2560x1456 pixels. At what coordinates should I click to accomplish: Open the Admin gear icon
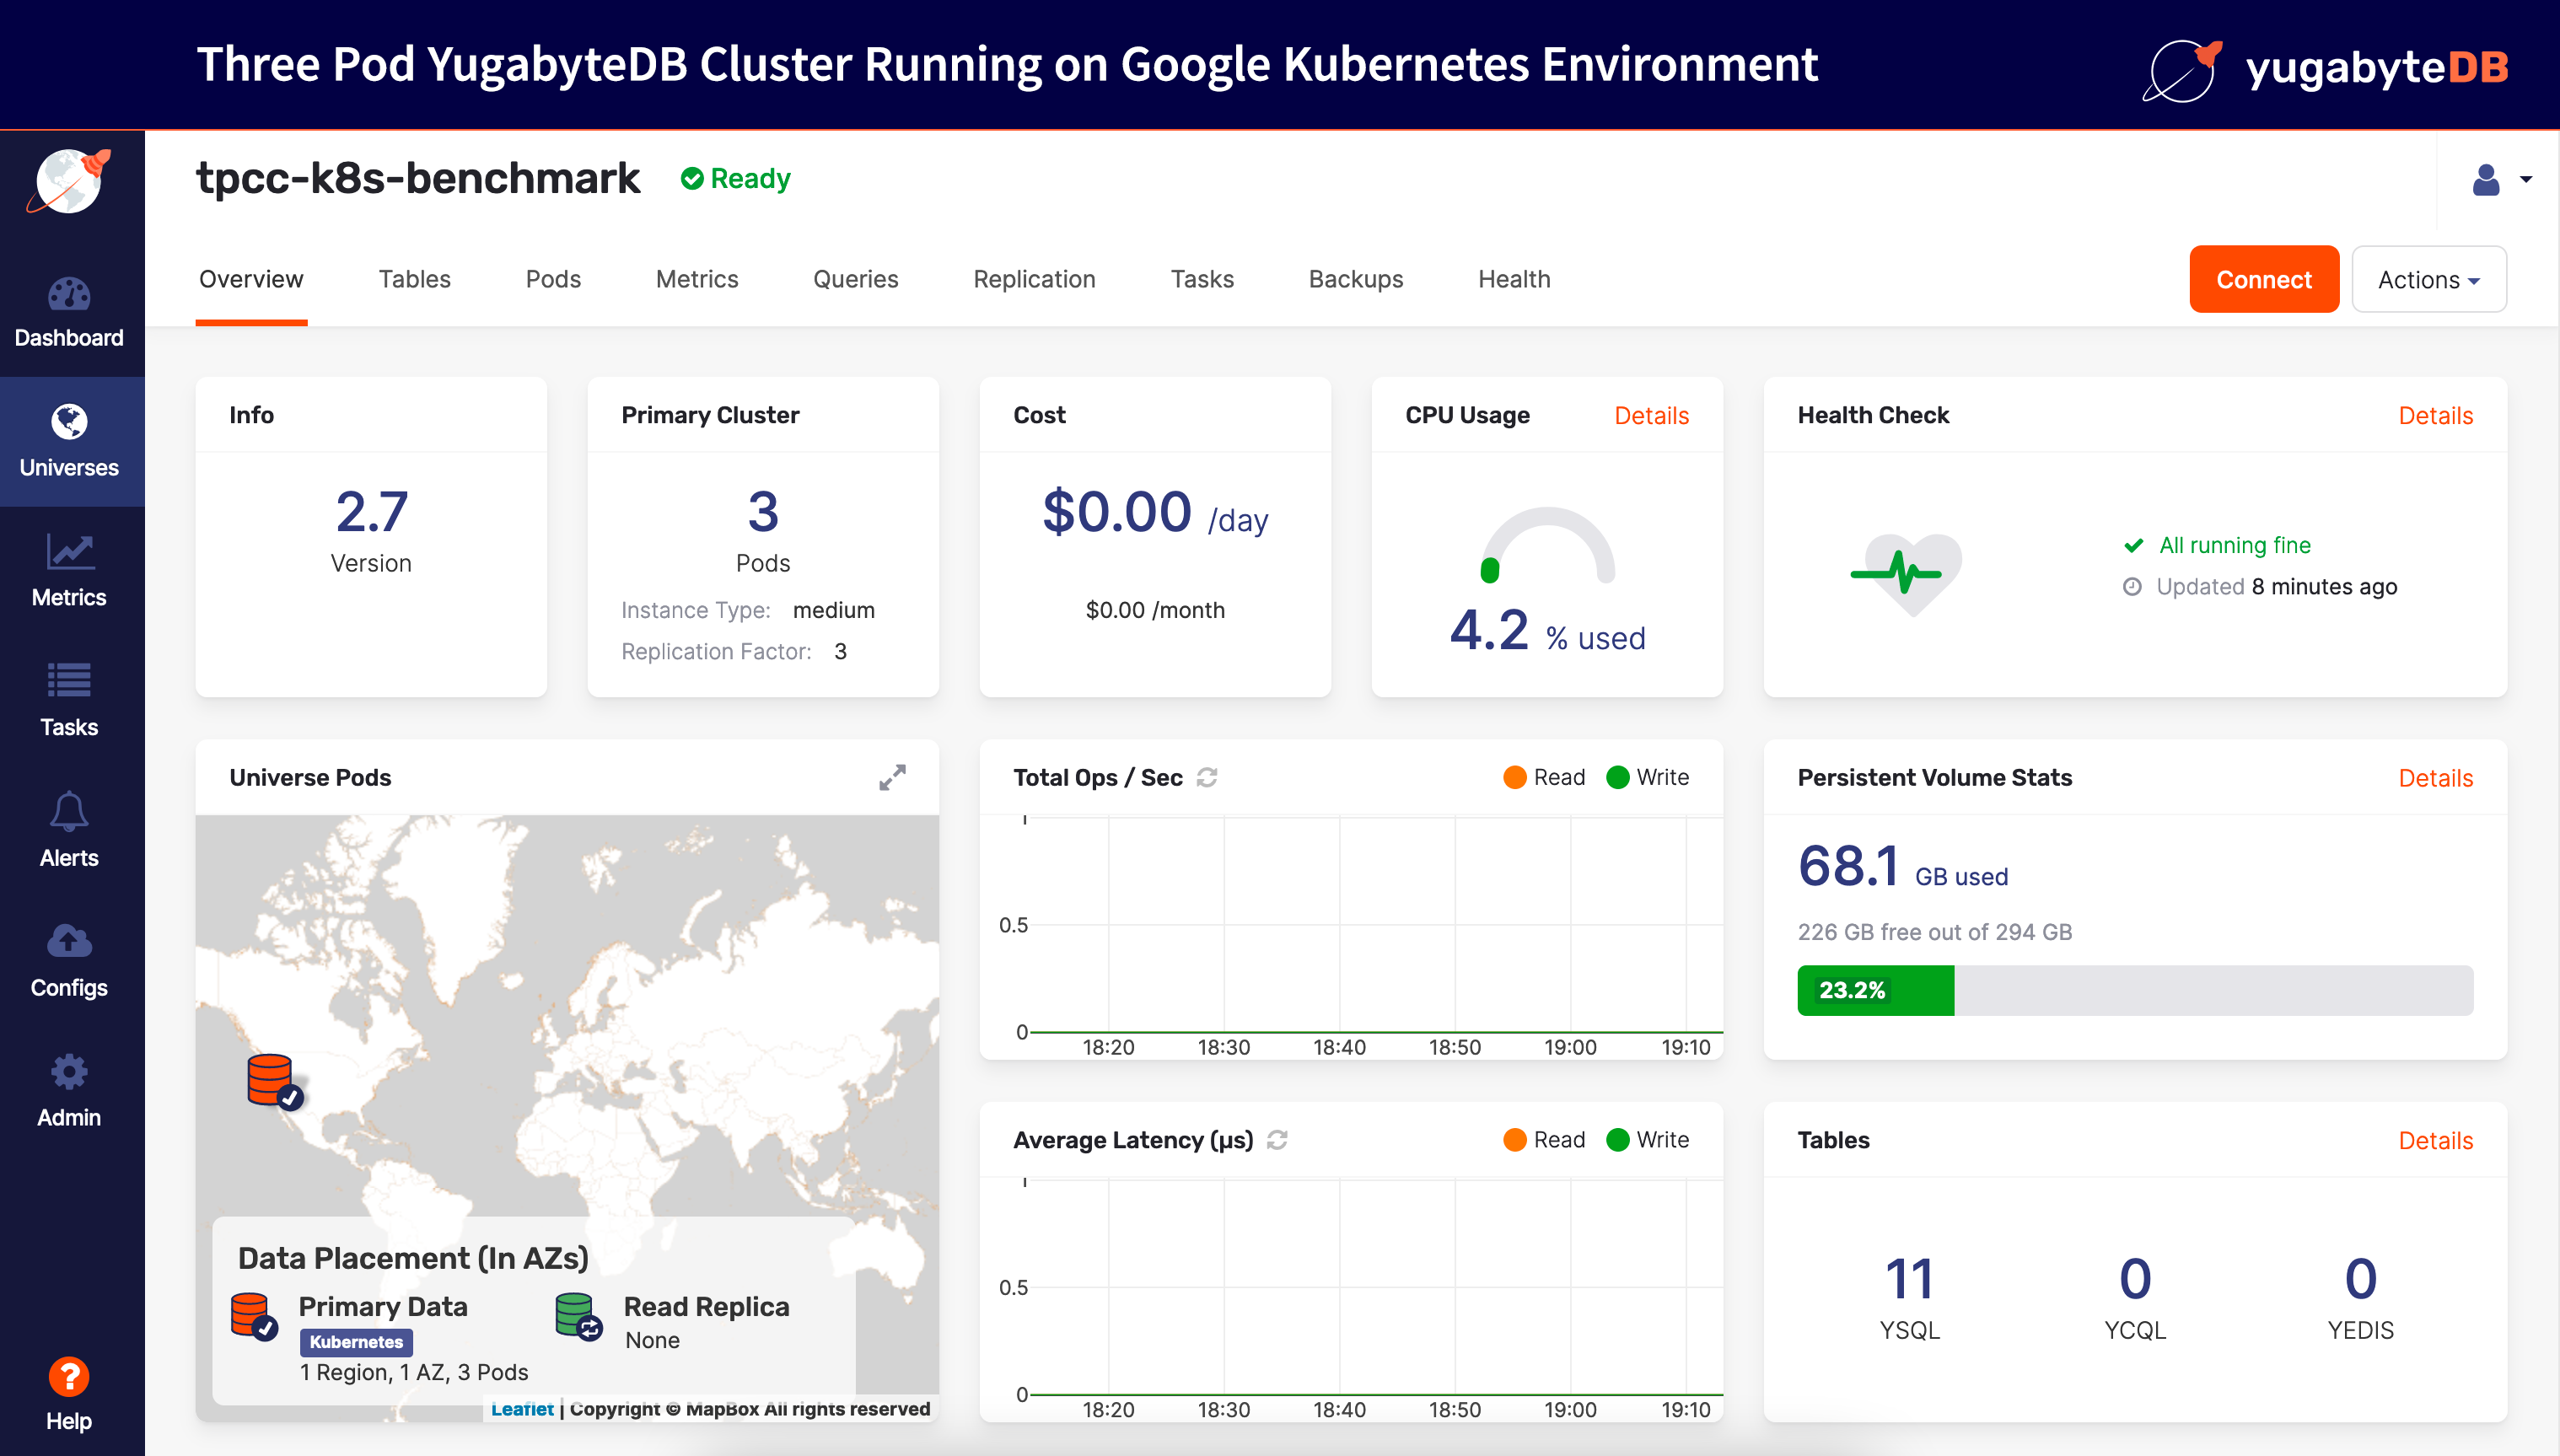pyautogui.click(x=69, y=1072)
